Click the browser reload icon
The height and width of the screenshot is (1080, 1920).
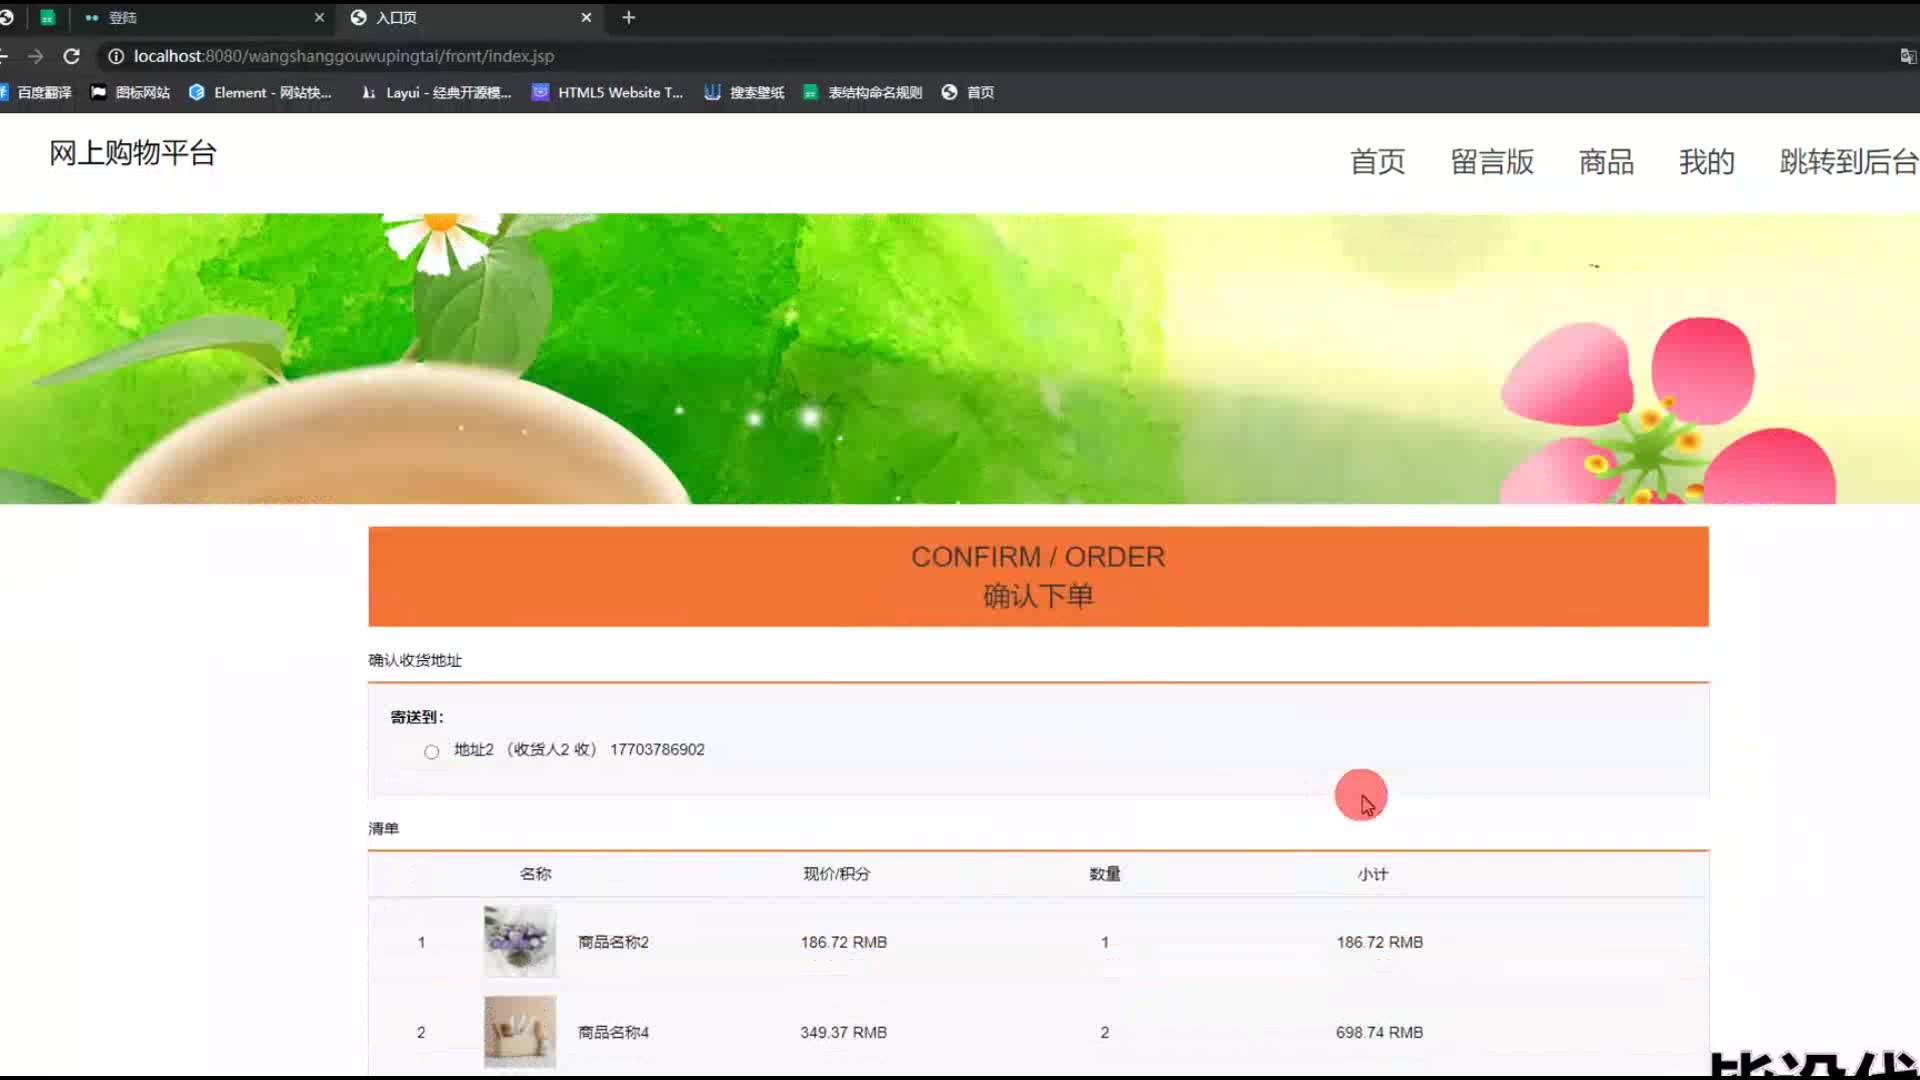pos(71,56)
